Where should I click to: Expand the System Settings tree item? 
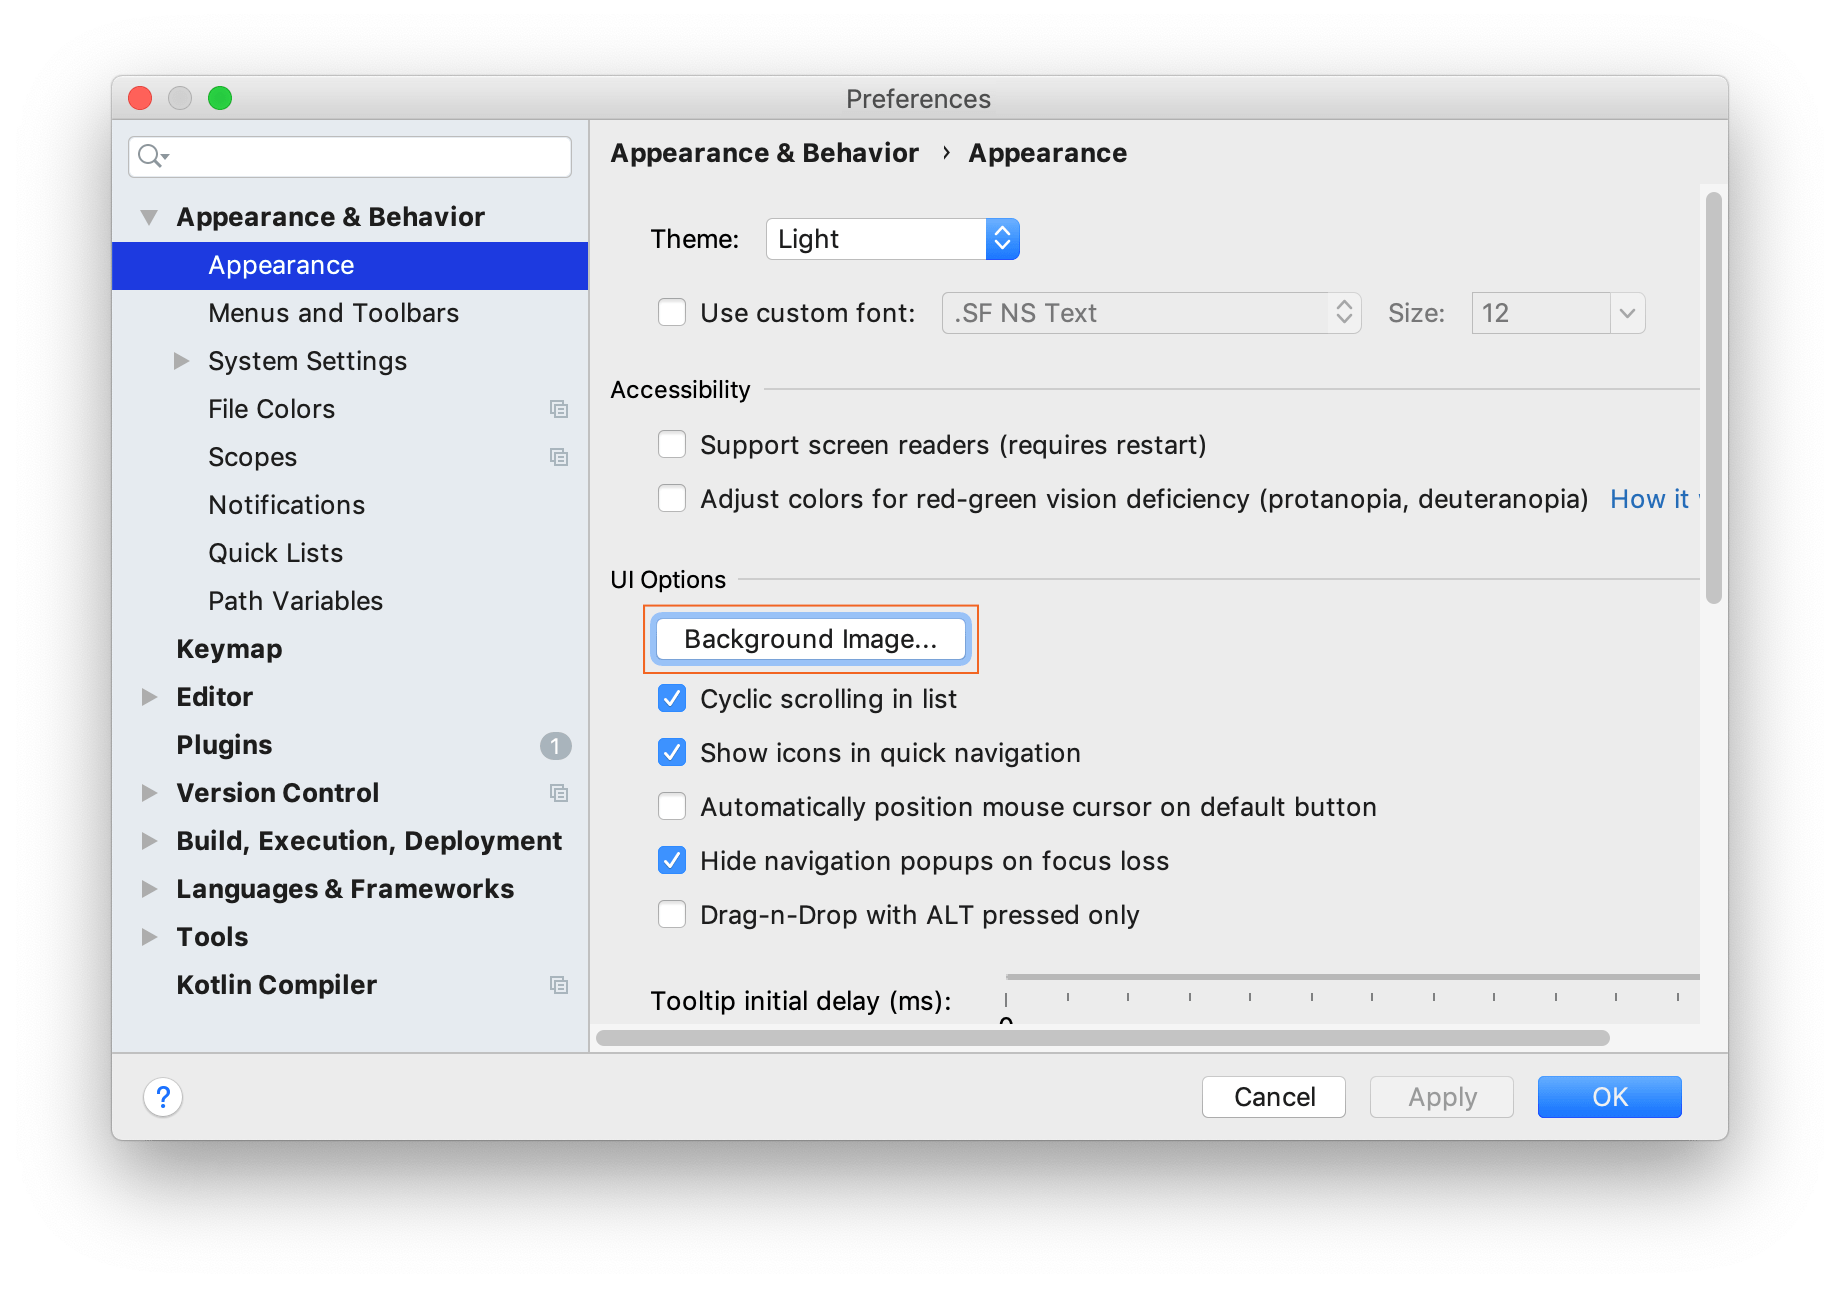pos(182,361)
